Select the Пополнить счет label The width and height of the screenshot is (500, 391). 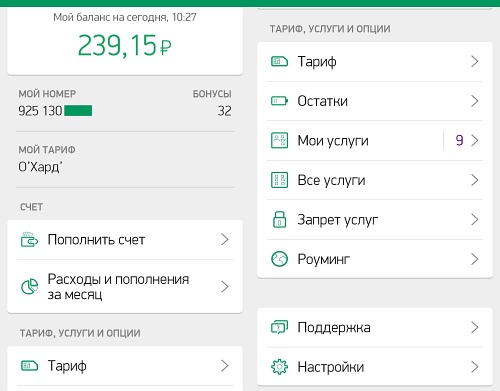pos(96,240)
